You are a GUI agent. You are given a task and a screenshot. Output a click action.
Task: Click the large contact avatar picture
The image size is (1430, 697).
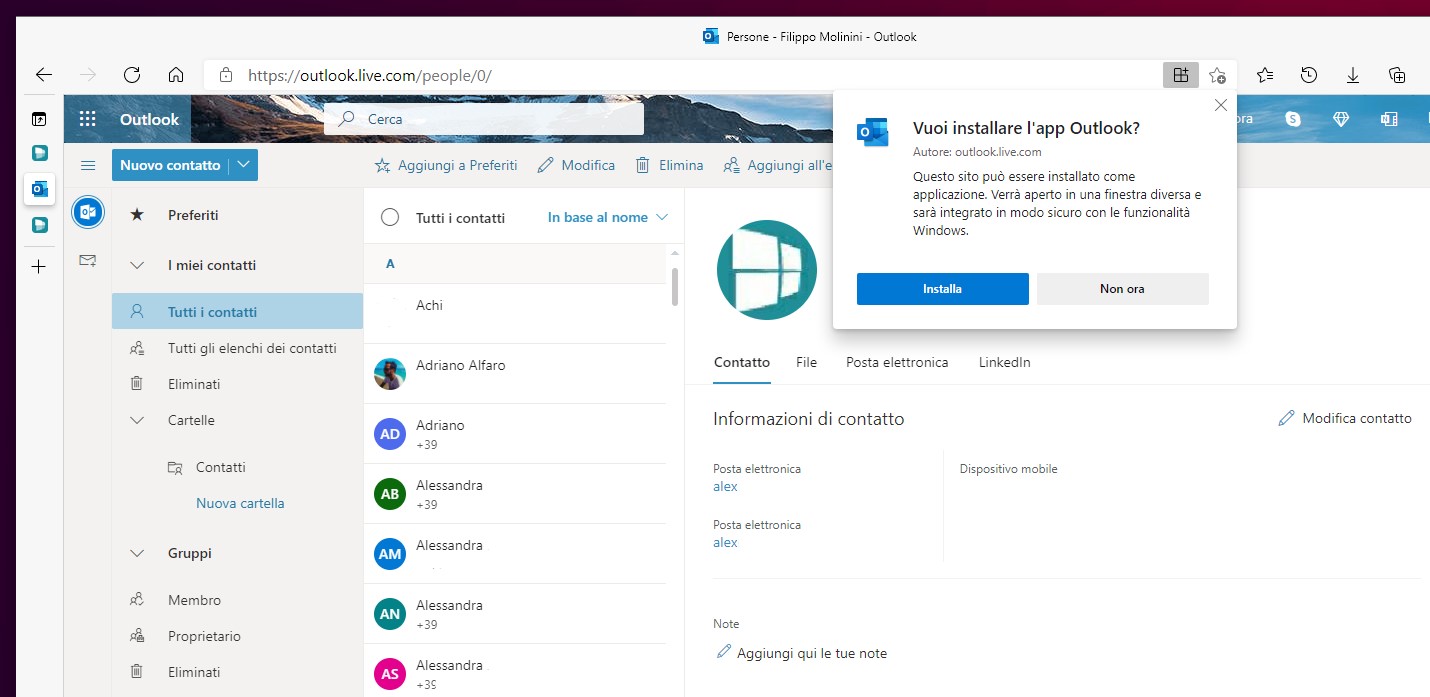click(767, 270)
